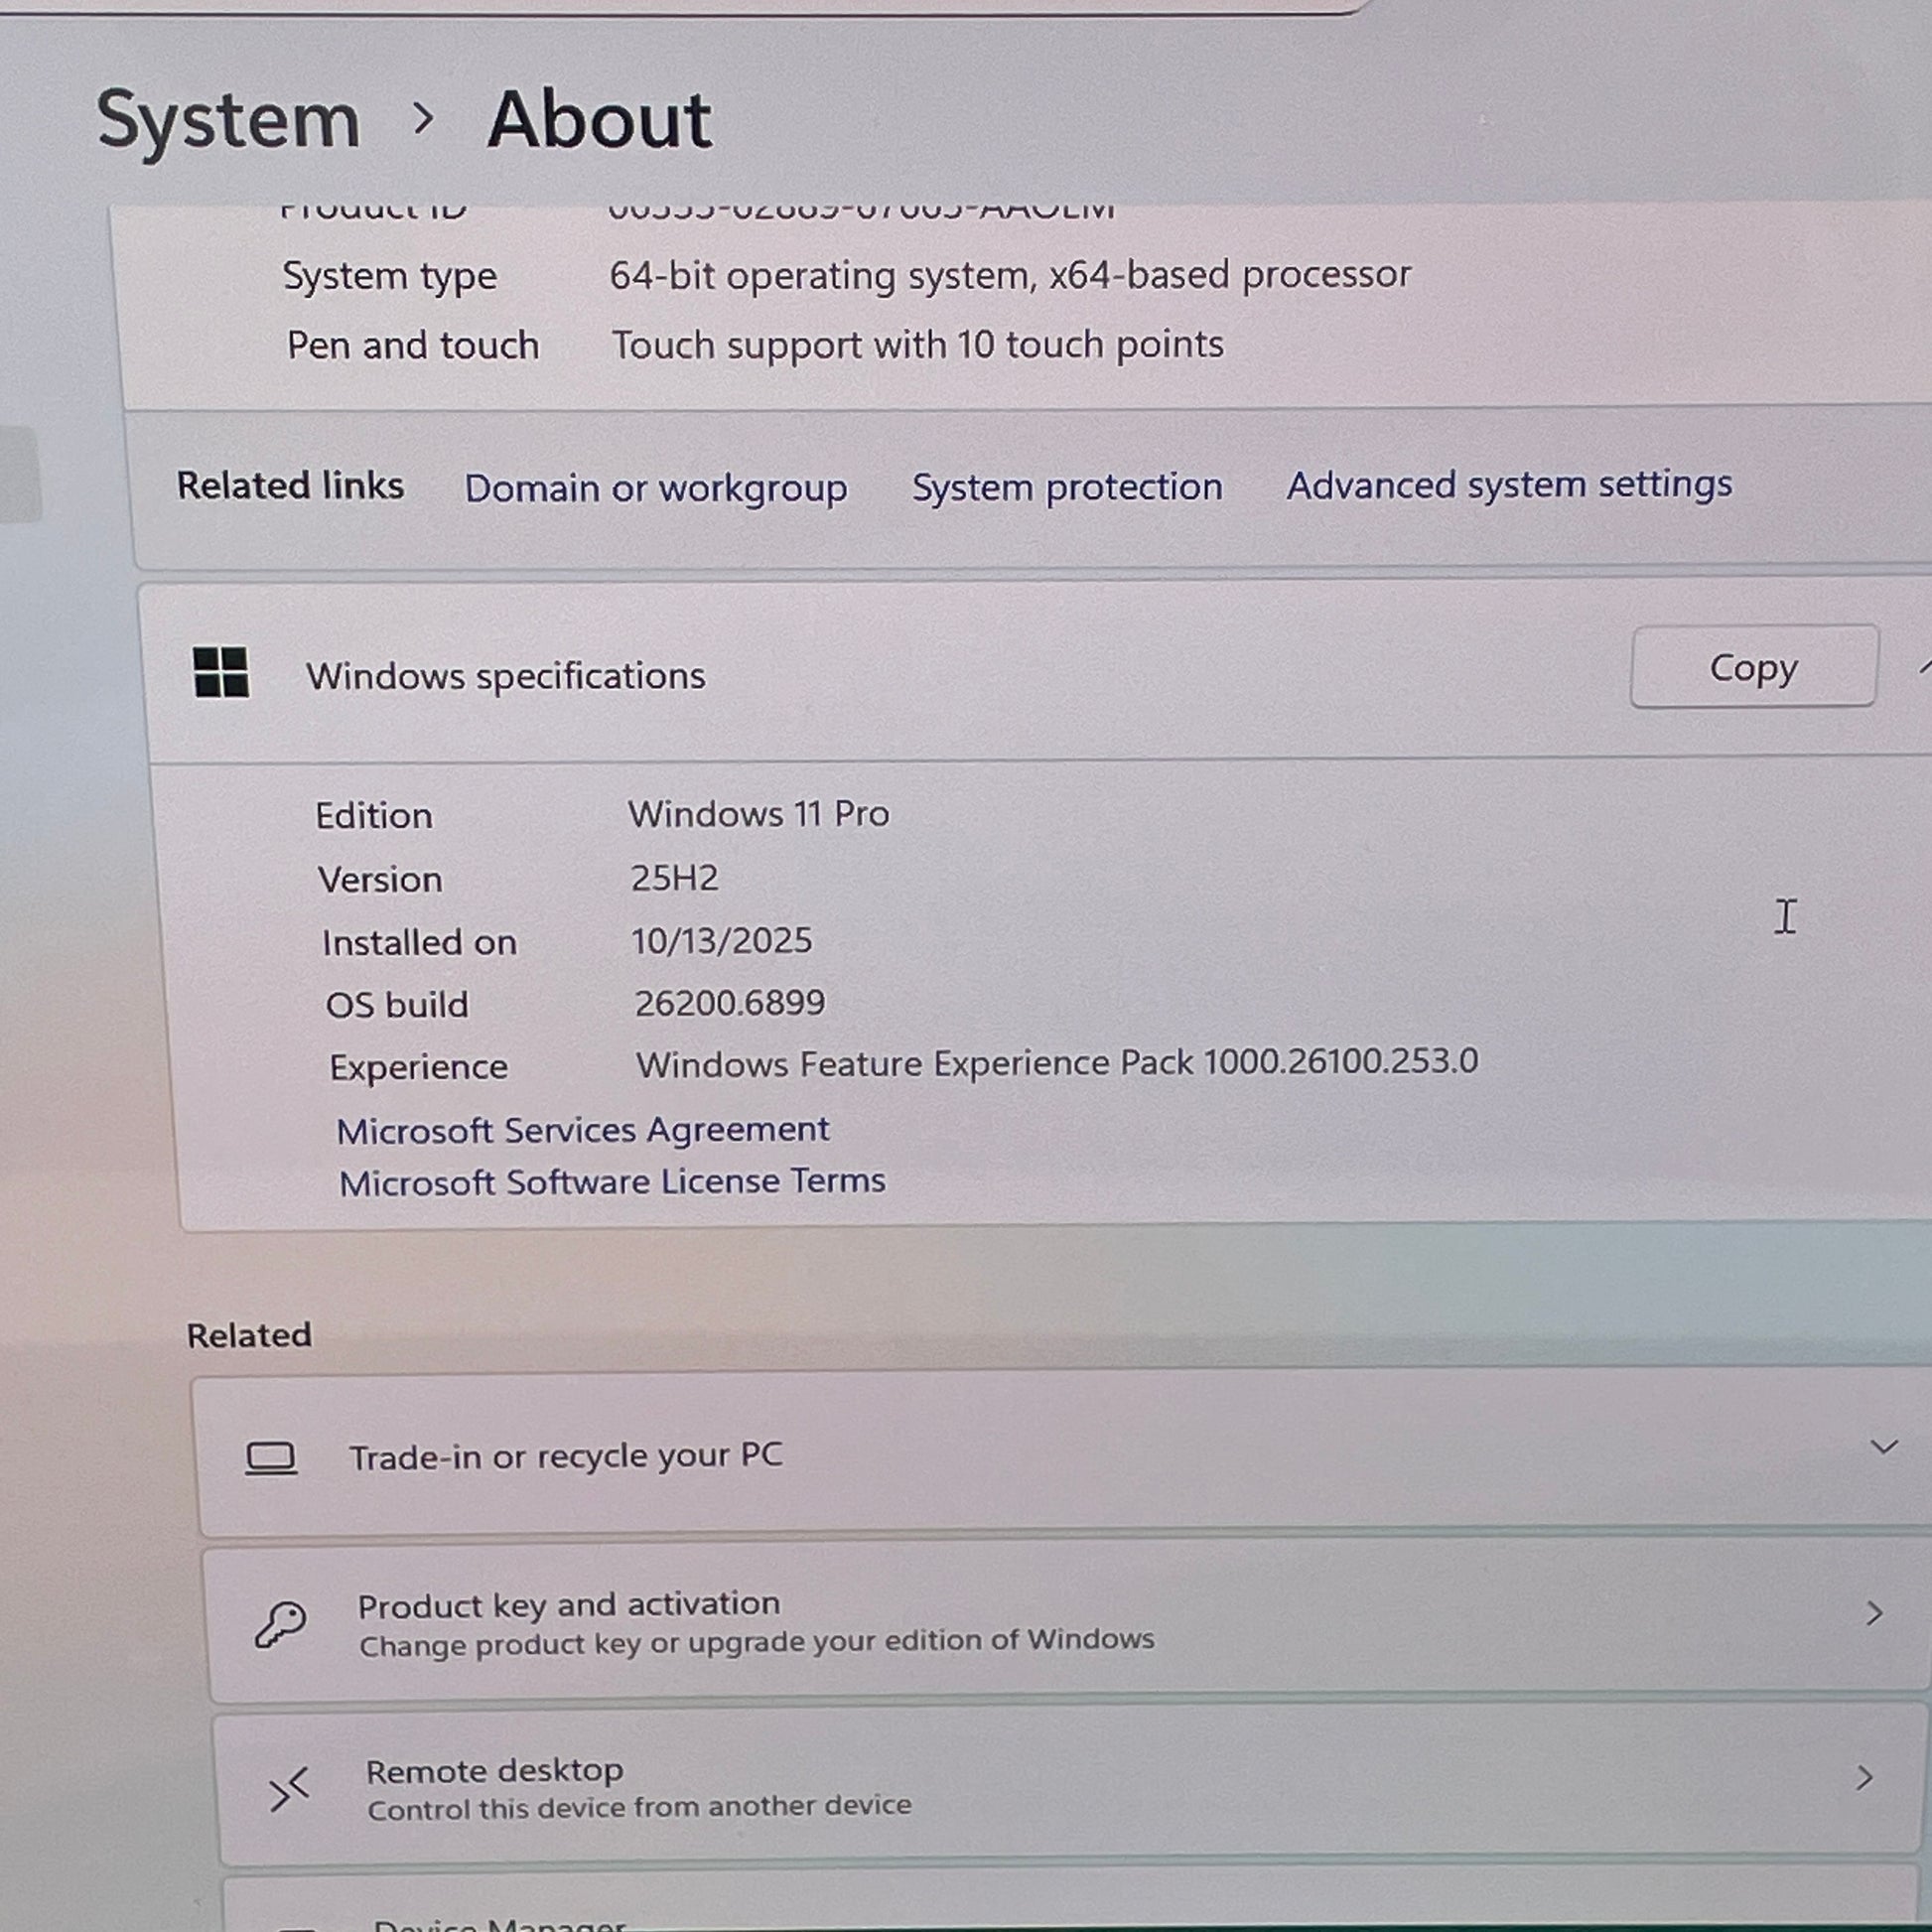Open Domain or workgroup link
This screenshot has height=1932, width=1932.
pos(655,488)
